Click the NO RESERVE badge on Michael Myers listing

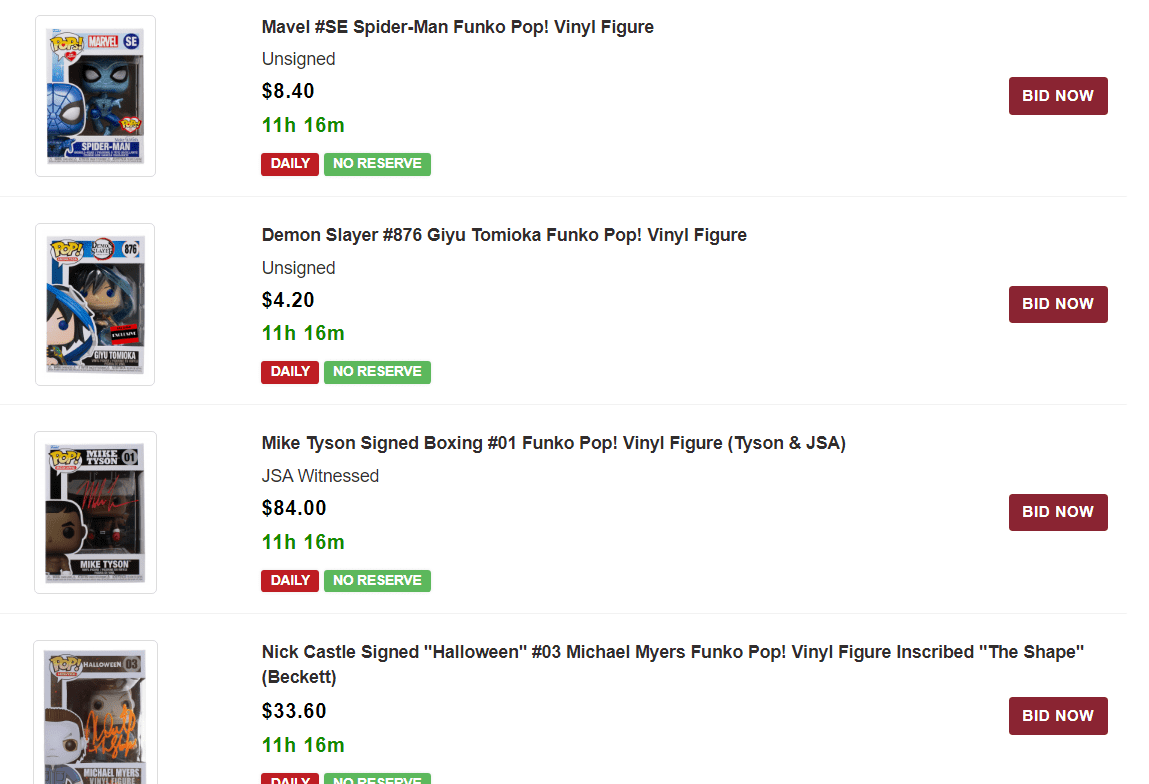tap(377, 778)
